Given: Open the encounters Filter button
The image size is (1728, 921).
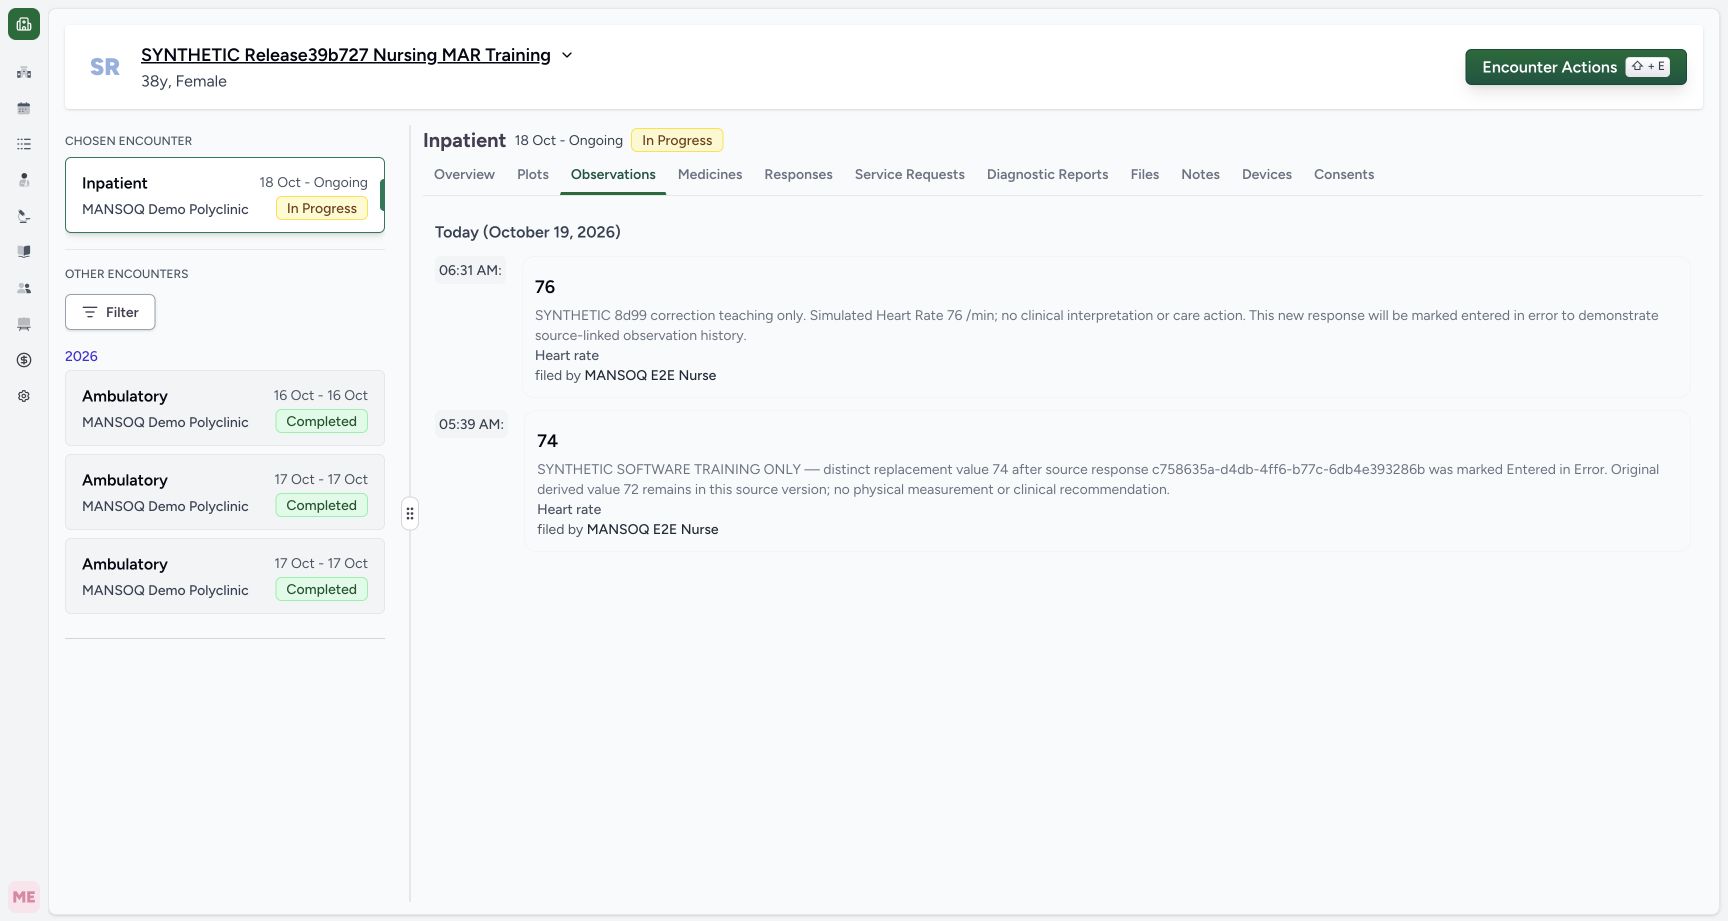Looking at the screenshot, I should pyautogui.click(x=110, y=312).
